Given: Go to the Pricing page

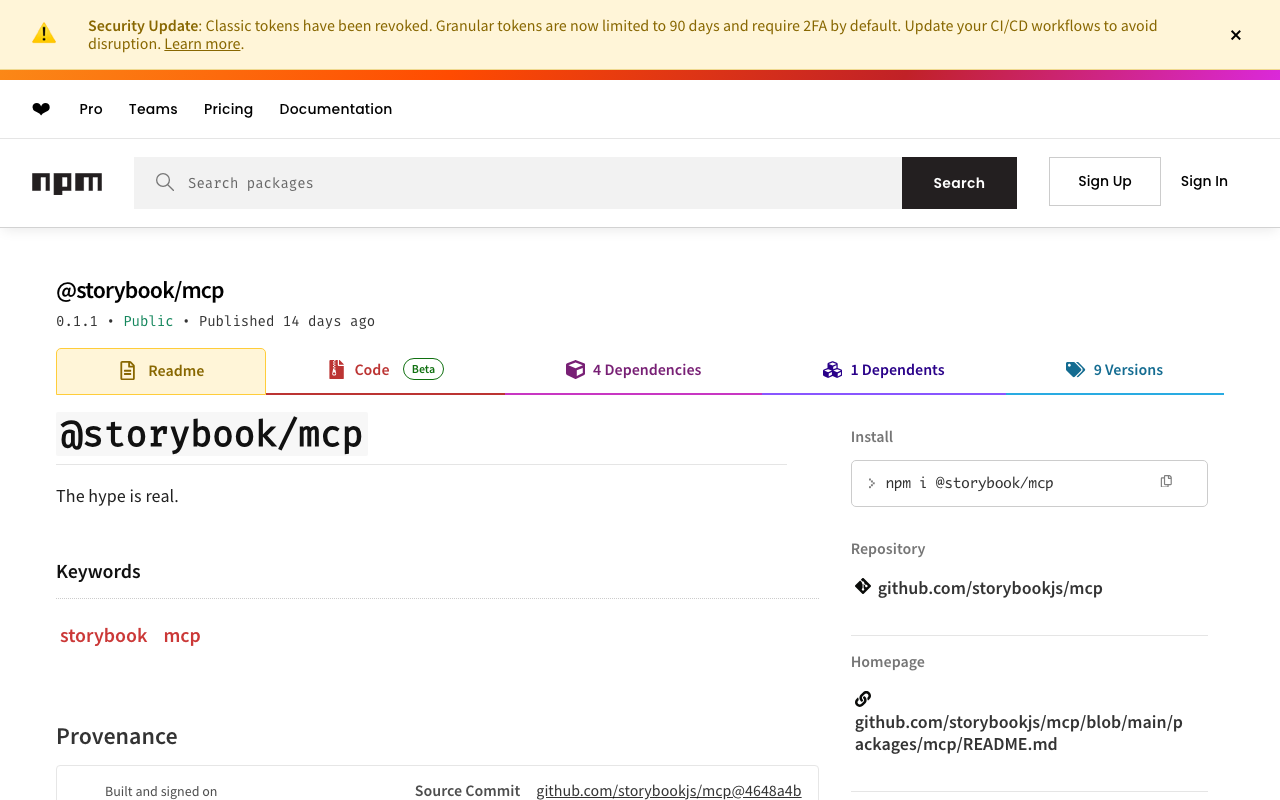Looking at the screenshot, I should point(228,109).
